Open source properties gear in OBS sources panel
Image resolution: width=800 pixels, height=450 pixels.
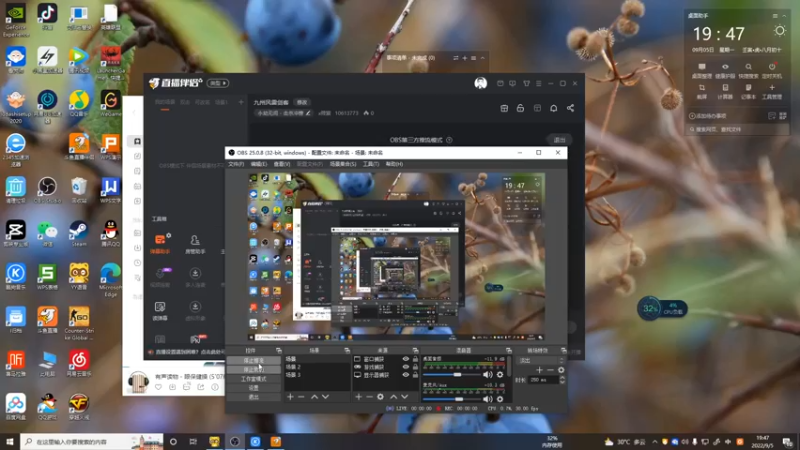tap(380, 397)
